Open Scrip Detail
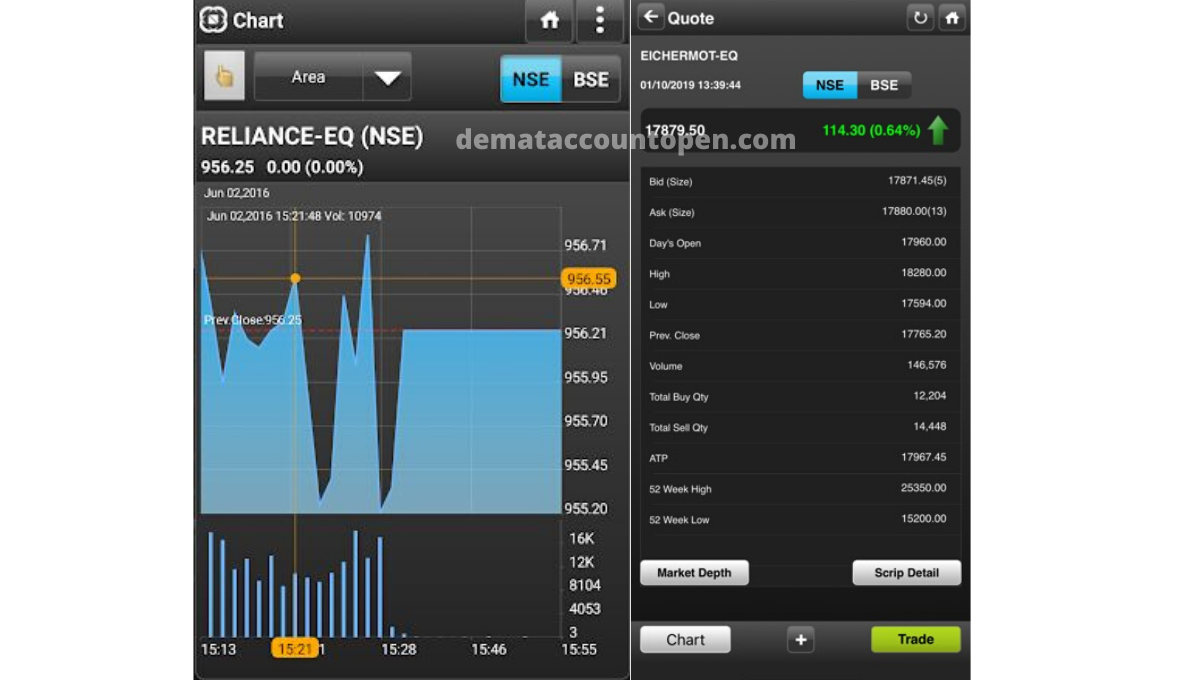The width and height of the screenshot is (1200, 680). click(x=906, y=573)
